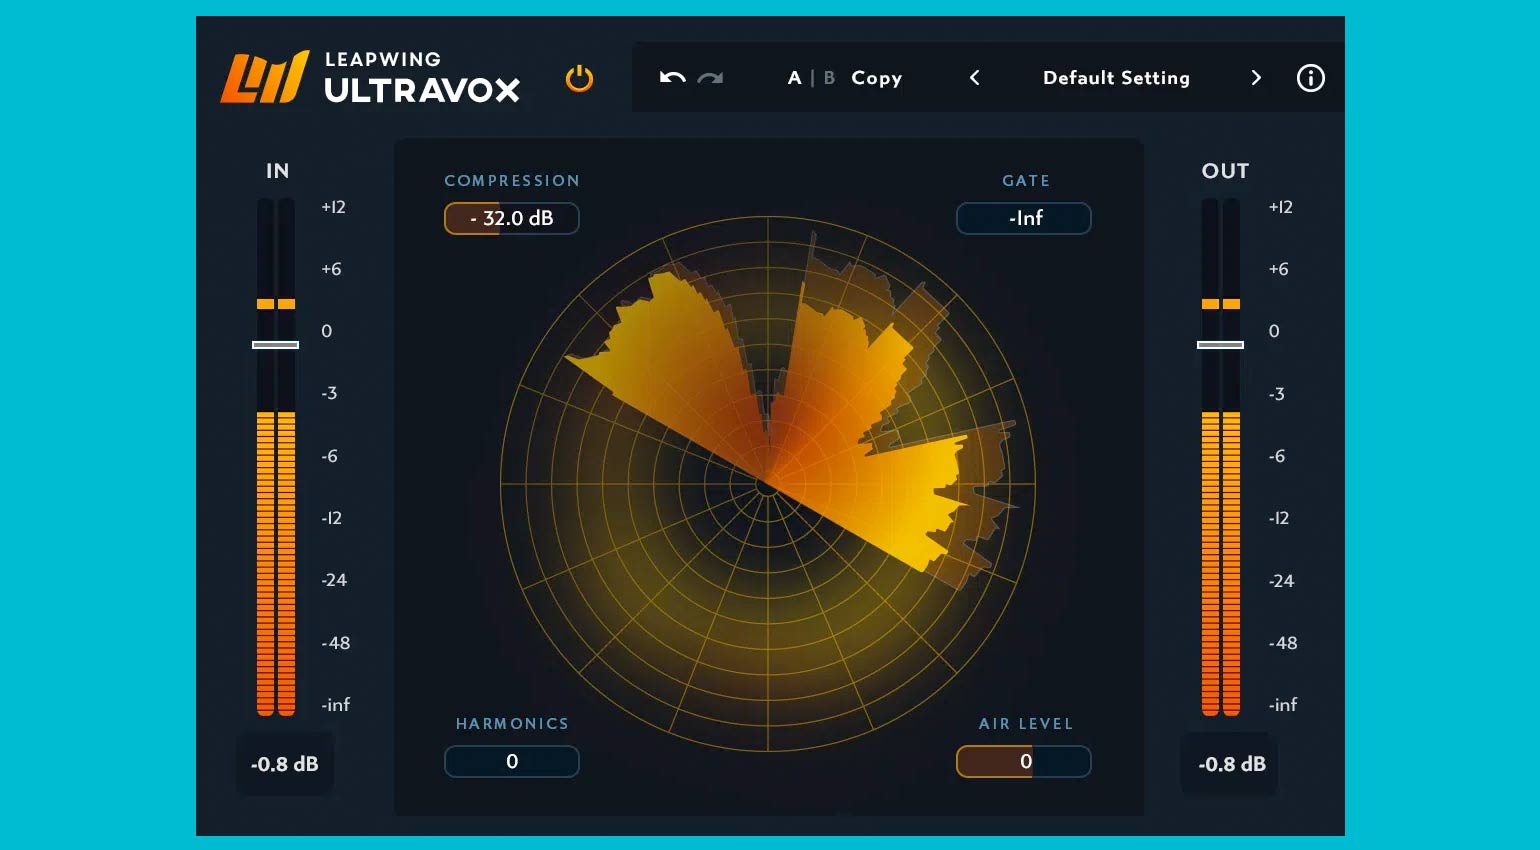The width and height of the screenshot is (1540, 850).
Task: Toggle the plugin power bypass button
Action: click(x=579, y=78)
